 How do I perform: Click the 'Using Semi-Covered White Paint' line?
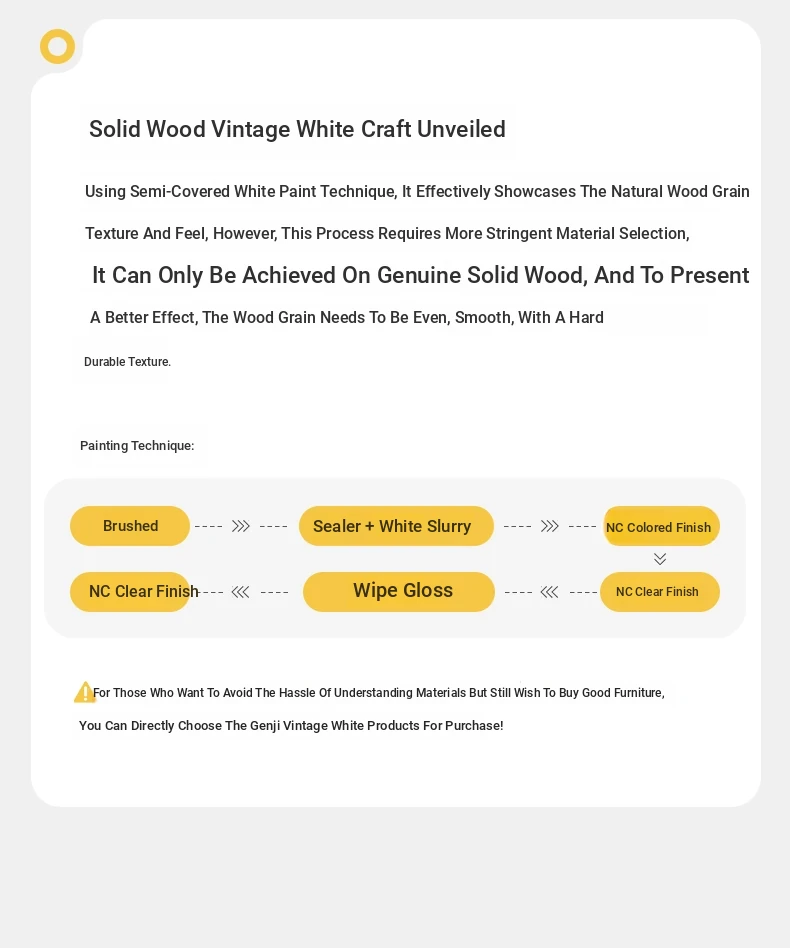click(417, 192)
